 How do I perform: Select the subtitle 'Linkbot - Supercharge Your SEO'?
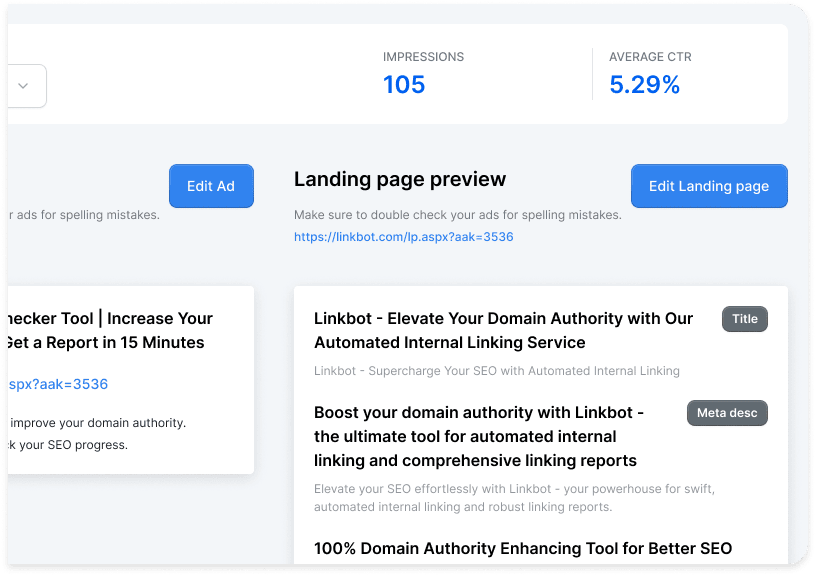pos(496,370)
